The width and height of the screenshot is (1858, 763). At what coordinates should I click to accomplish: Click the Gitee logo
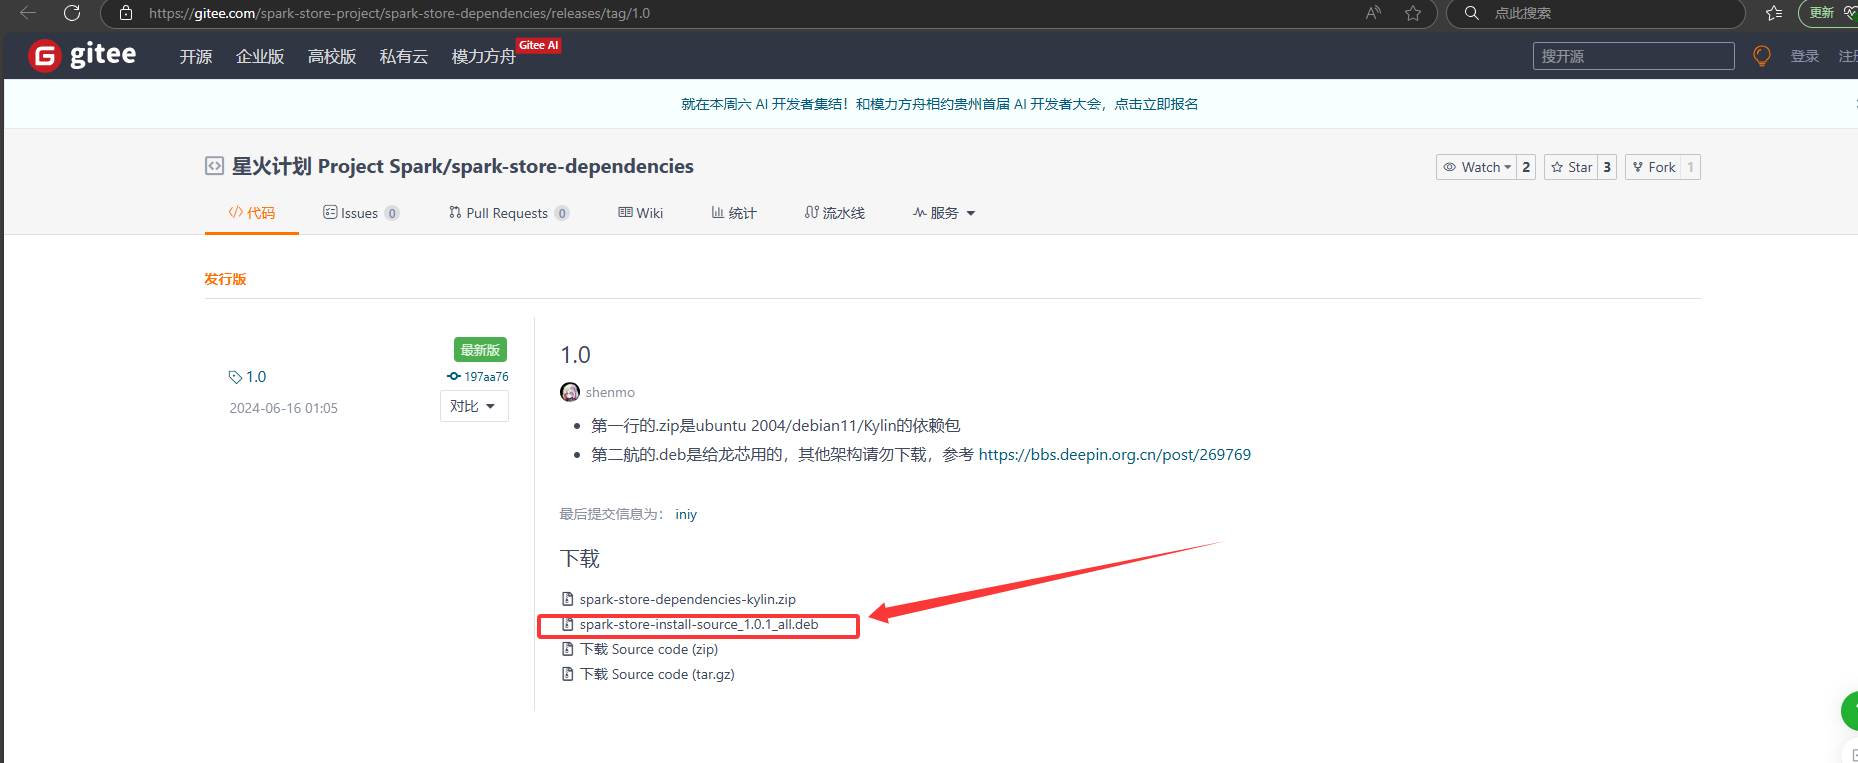point(82,55)
